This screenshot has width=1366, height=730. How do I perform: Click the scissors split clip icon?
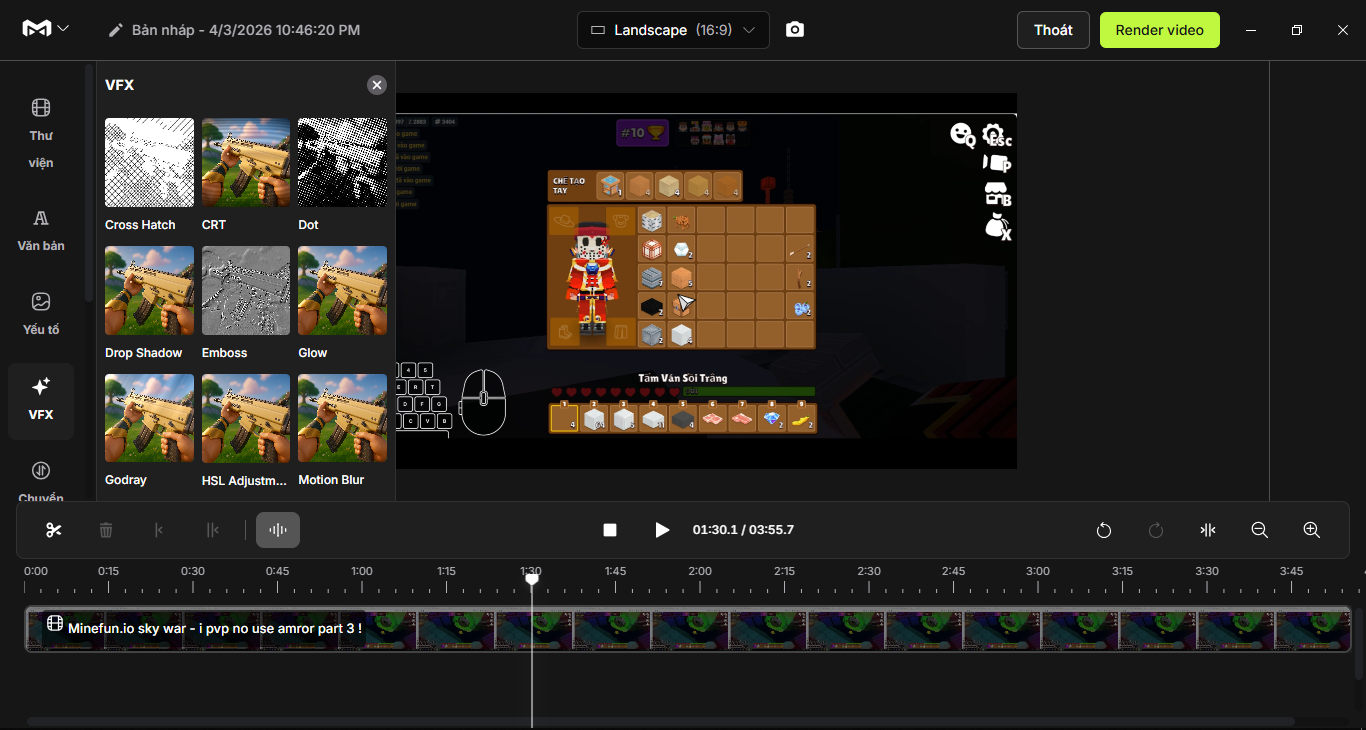click(54, 530)
